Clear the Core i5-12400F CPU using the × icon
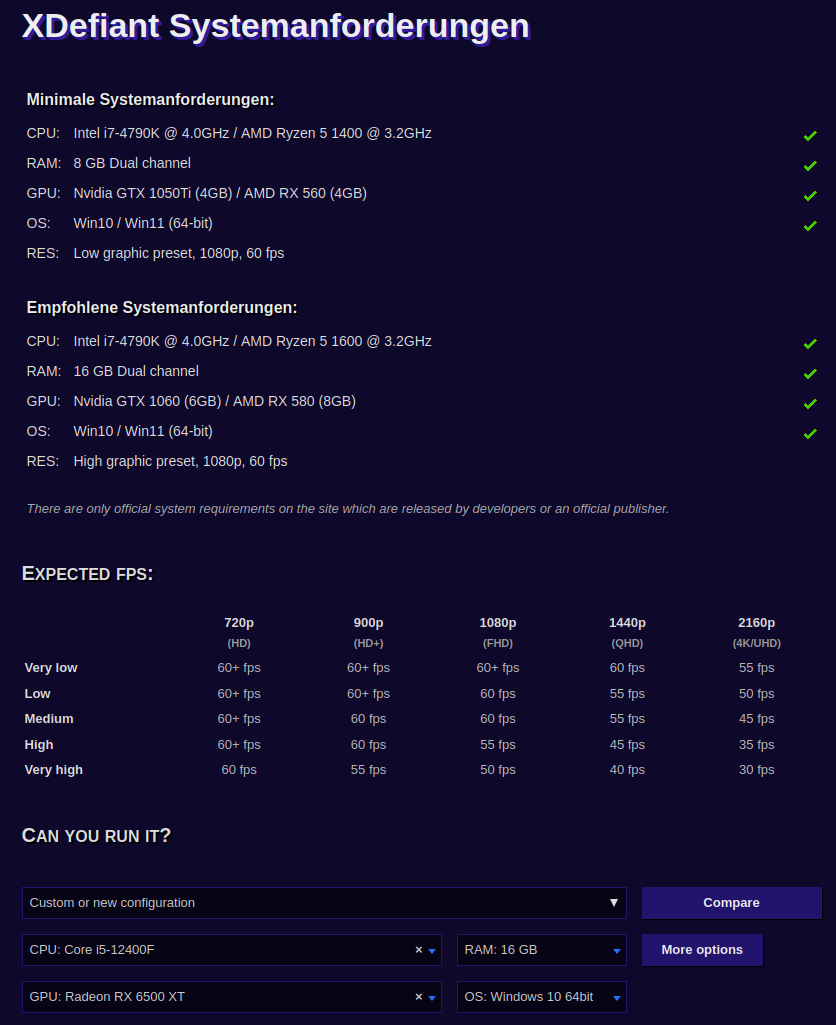Screen dimensions: 836x1025 pyautogui.click(x=418, y=950)
